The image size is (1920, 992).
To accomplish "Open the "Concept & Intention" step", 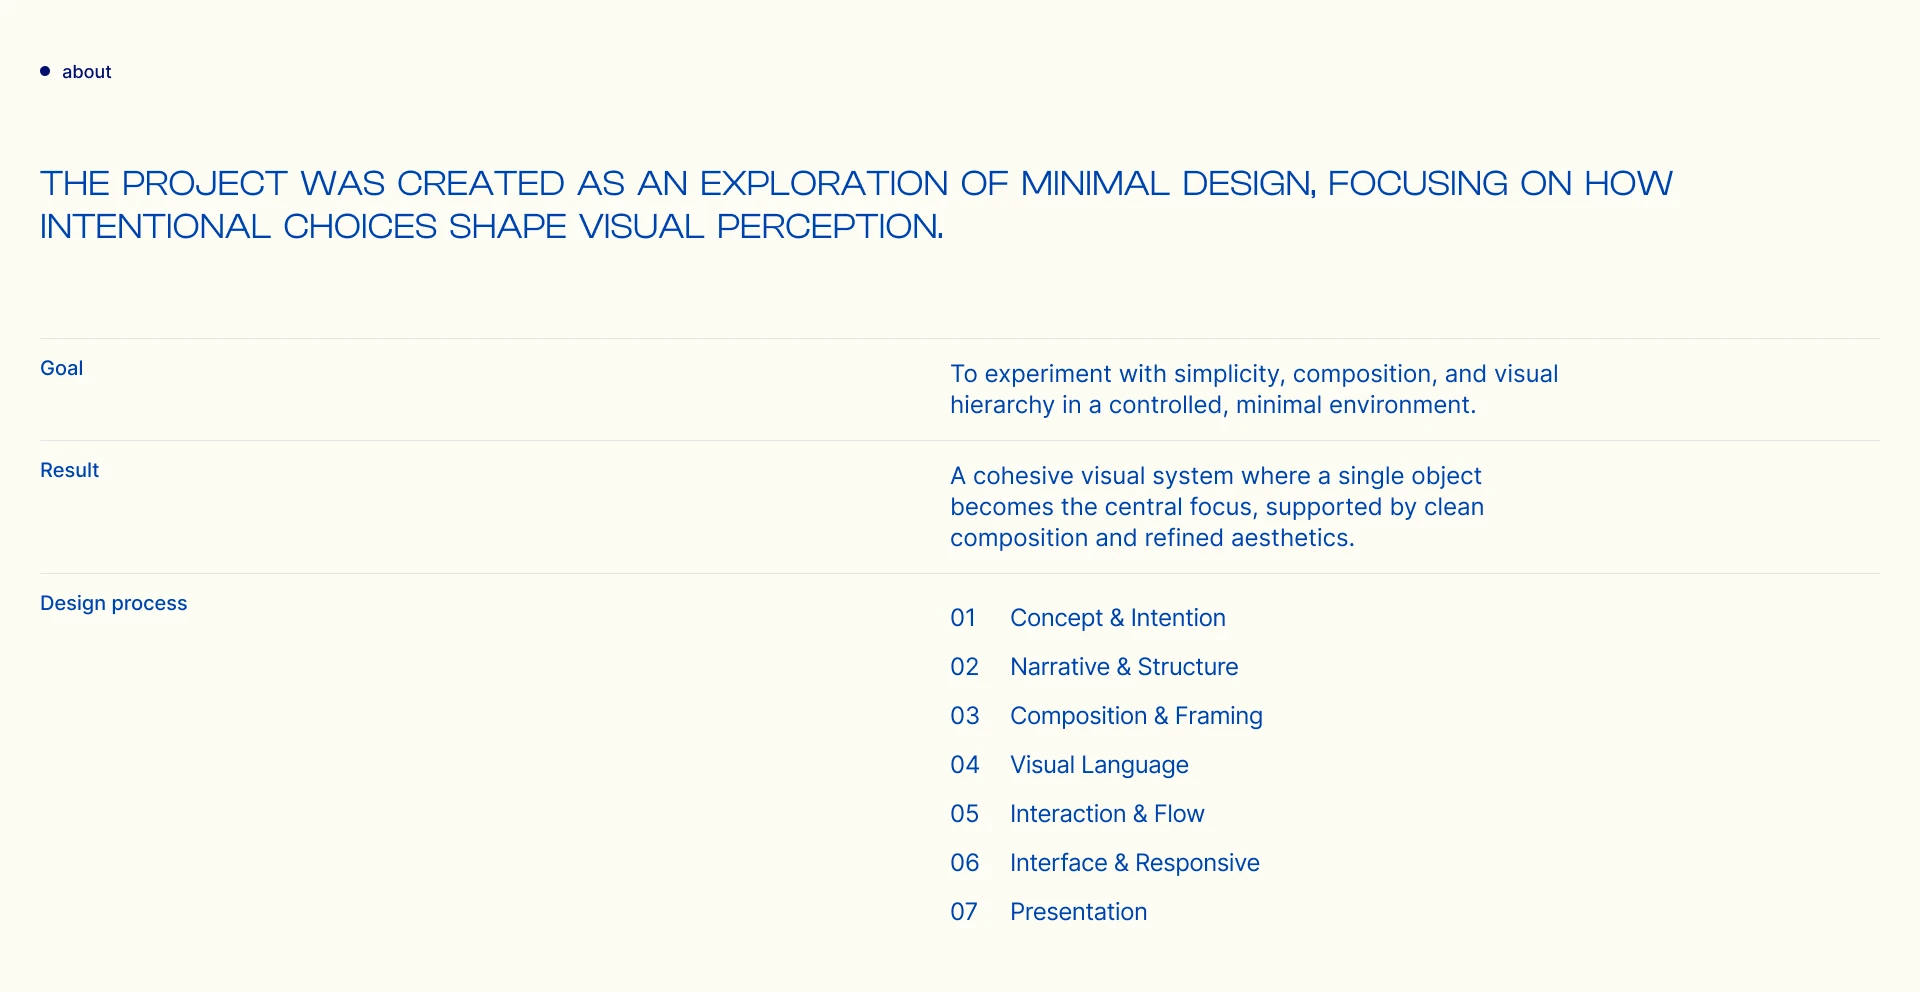I will coord(1117,618).
